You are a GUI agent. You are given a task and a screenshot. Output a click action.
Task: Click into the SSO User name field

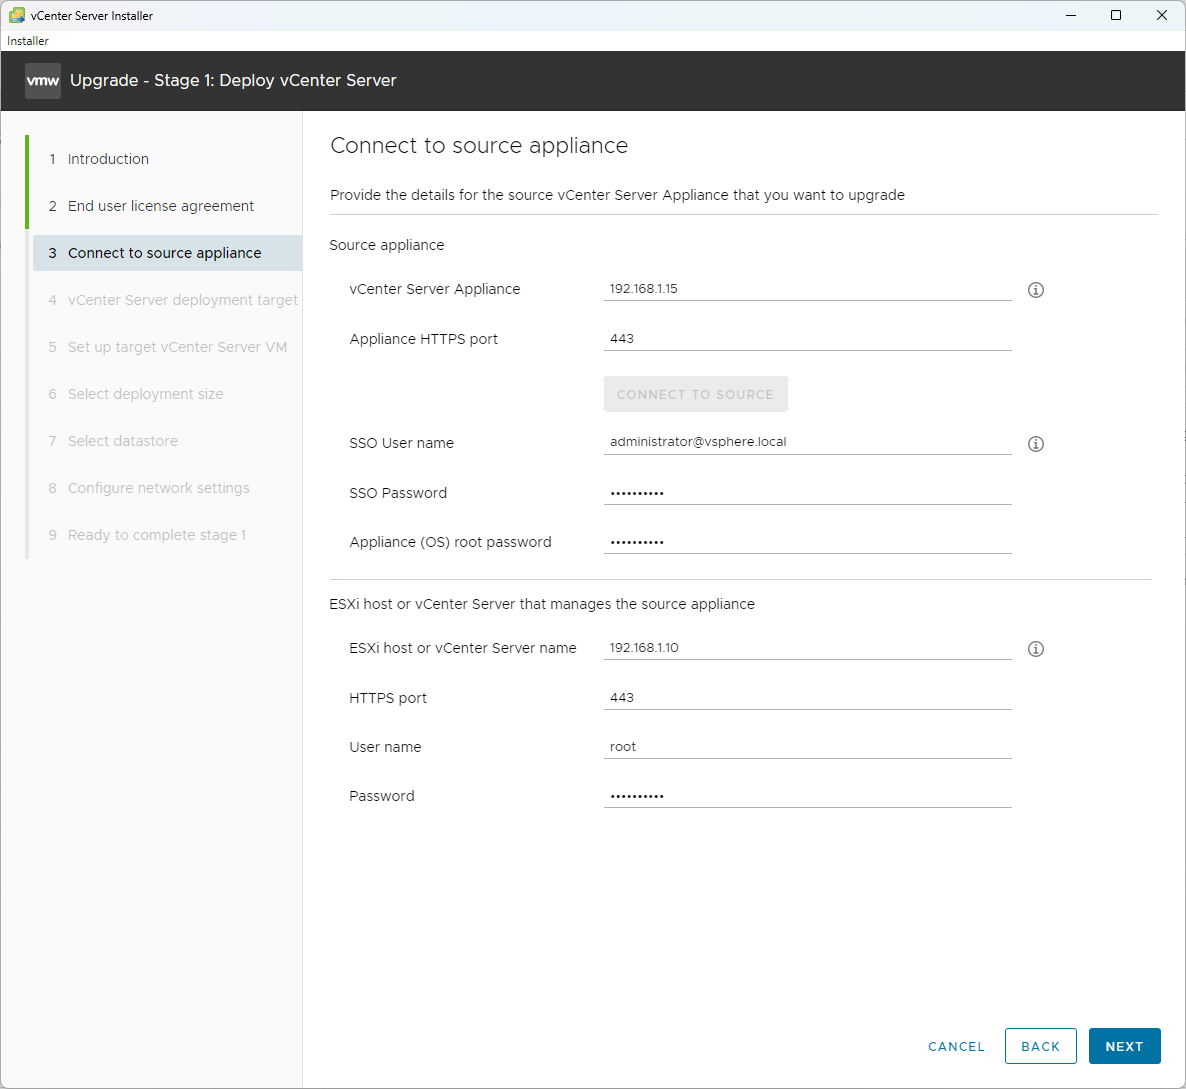point(807,442)
